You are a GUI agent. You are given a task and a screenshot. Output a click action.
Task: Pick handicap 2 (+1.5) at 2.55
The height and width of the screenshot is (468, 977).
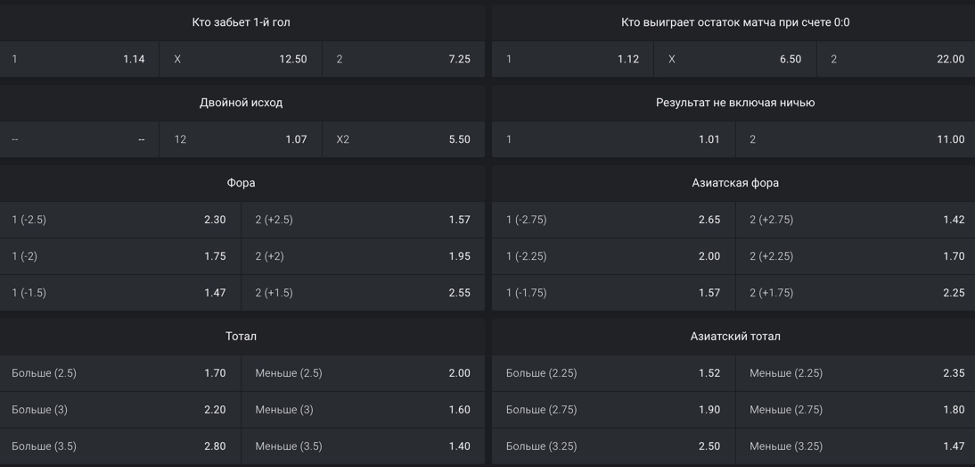[362, 293]
